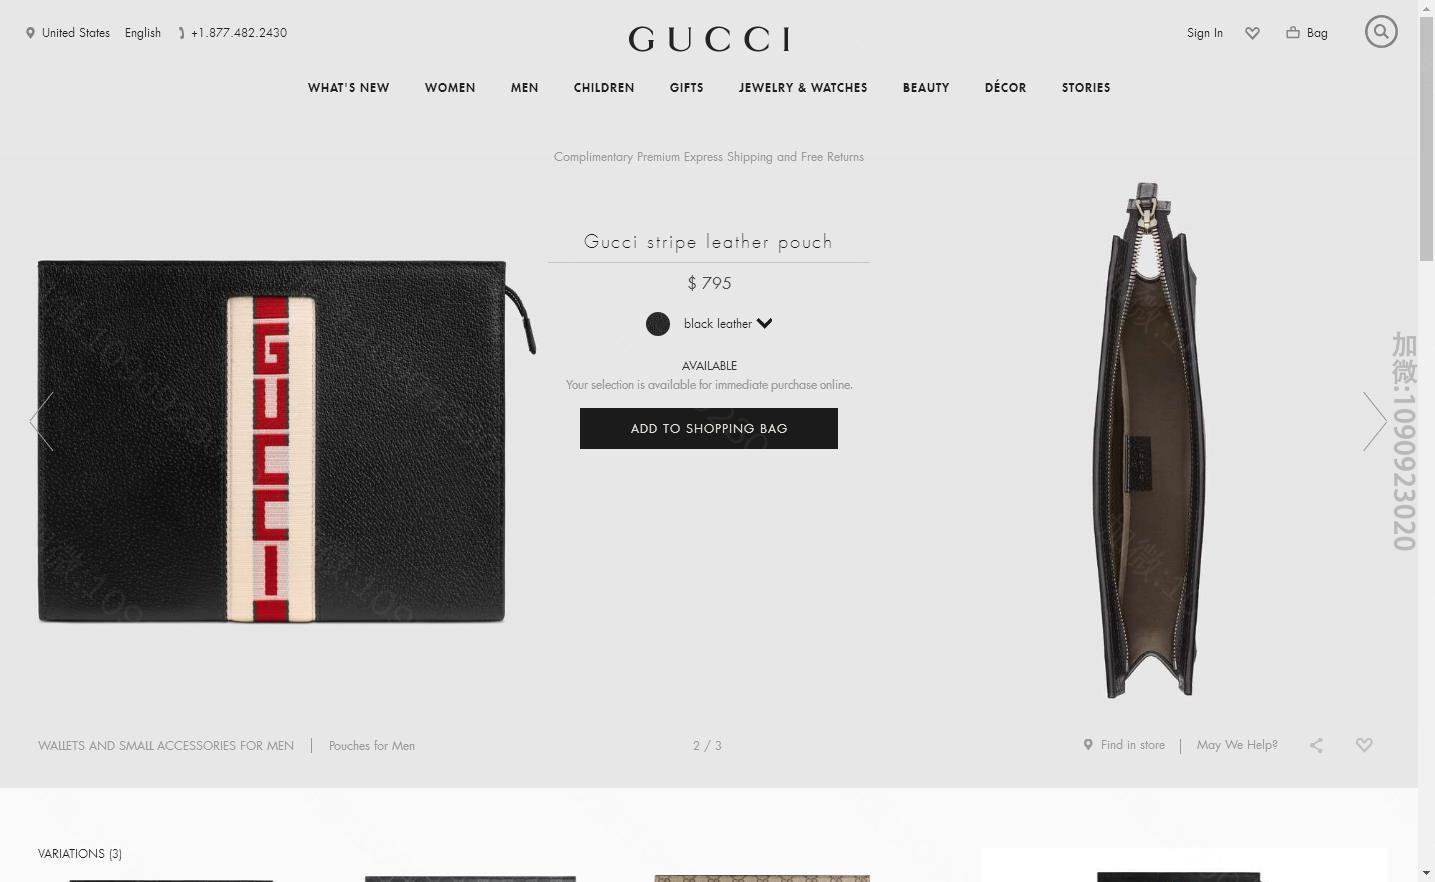
Task: Open the DÉCOR menu
Action: coord(1005,88)
